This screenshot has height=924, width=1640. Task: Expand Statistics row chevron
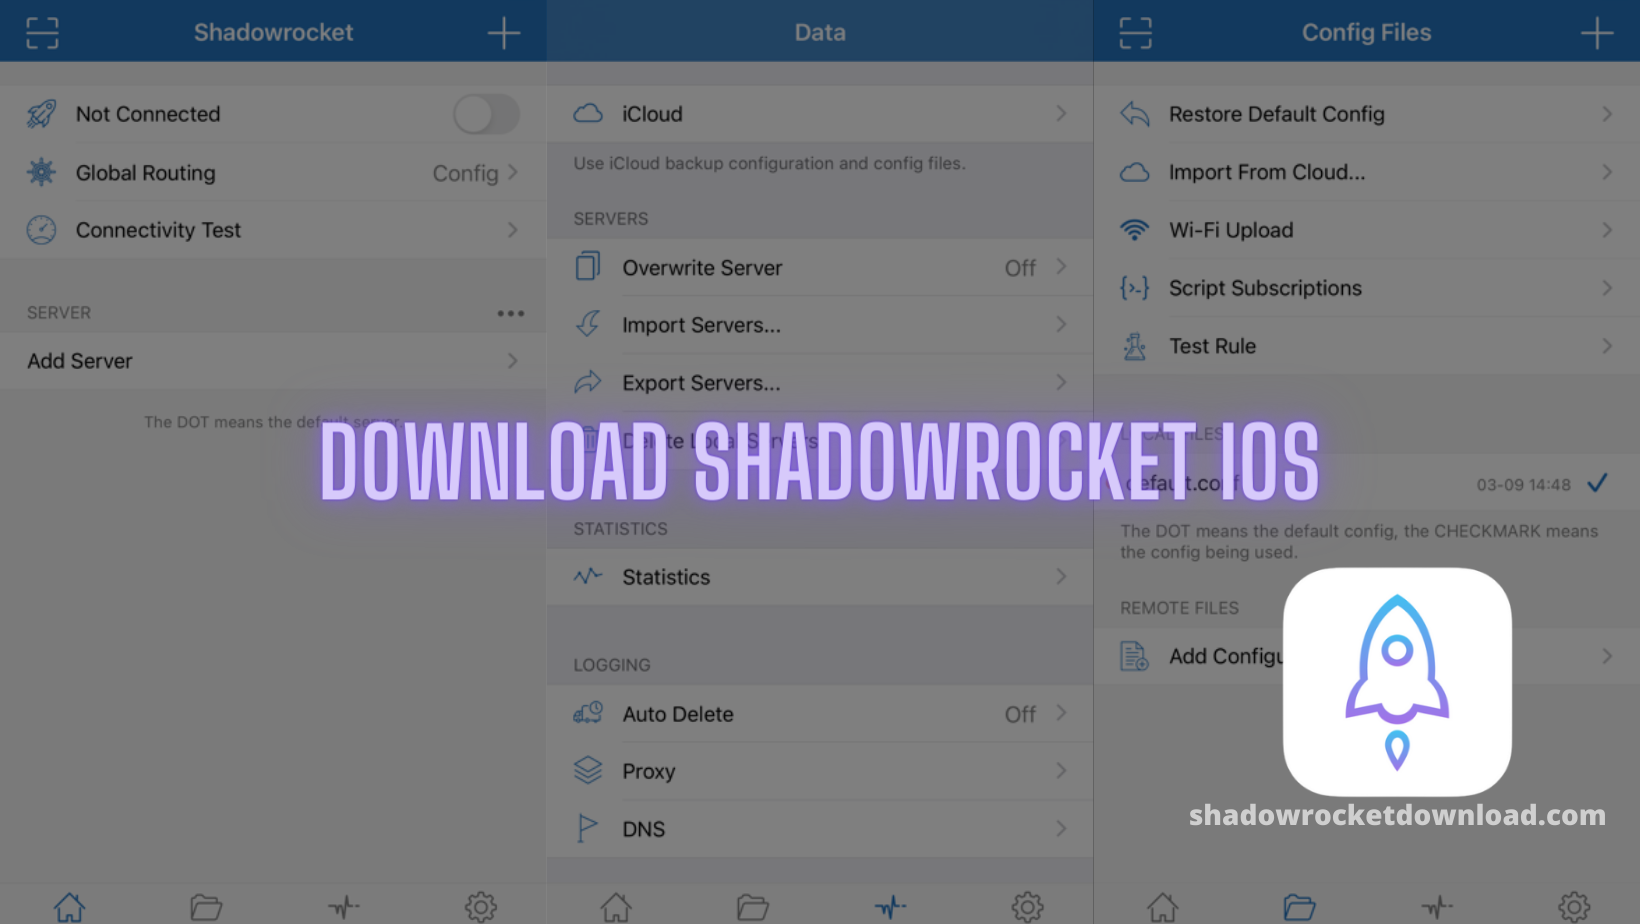1061,576
